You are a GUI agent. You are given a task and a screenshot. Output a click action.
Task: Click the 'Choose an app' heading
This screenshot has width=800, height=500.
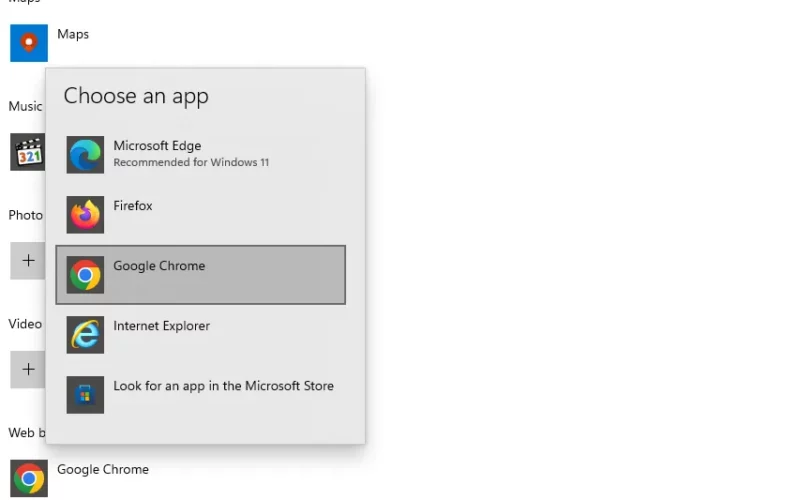coord(136,96)
